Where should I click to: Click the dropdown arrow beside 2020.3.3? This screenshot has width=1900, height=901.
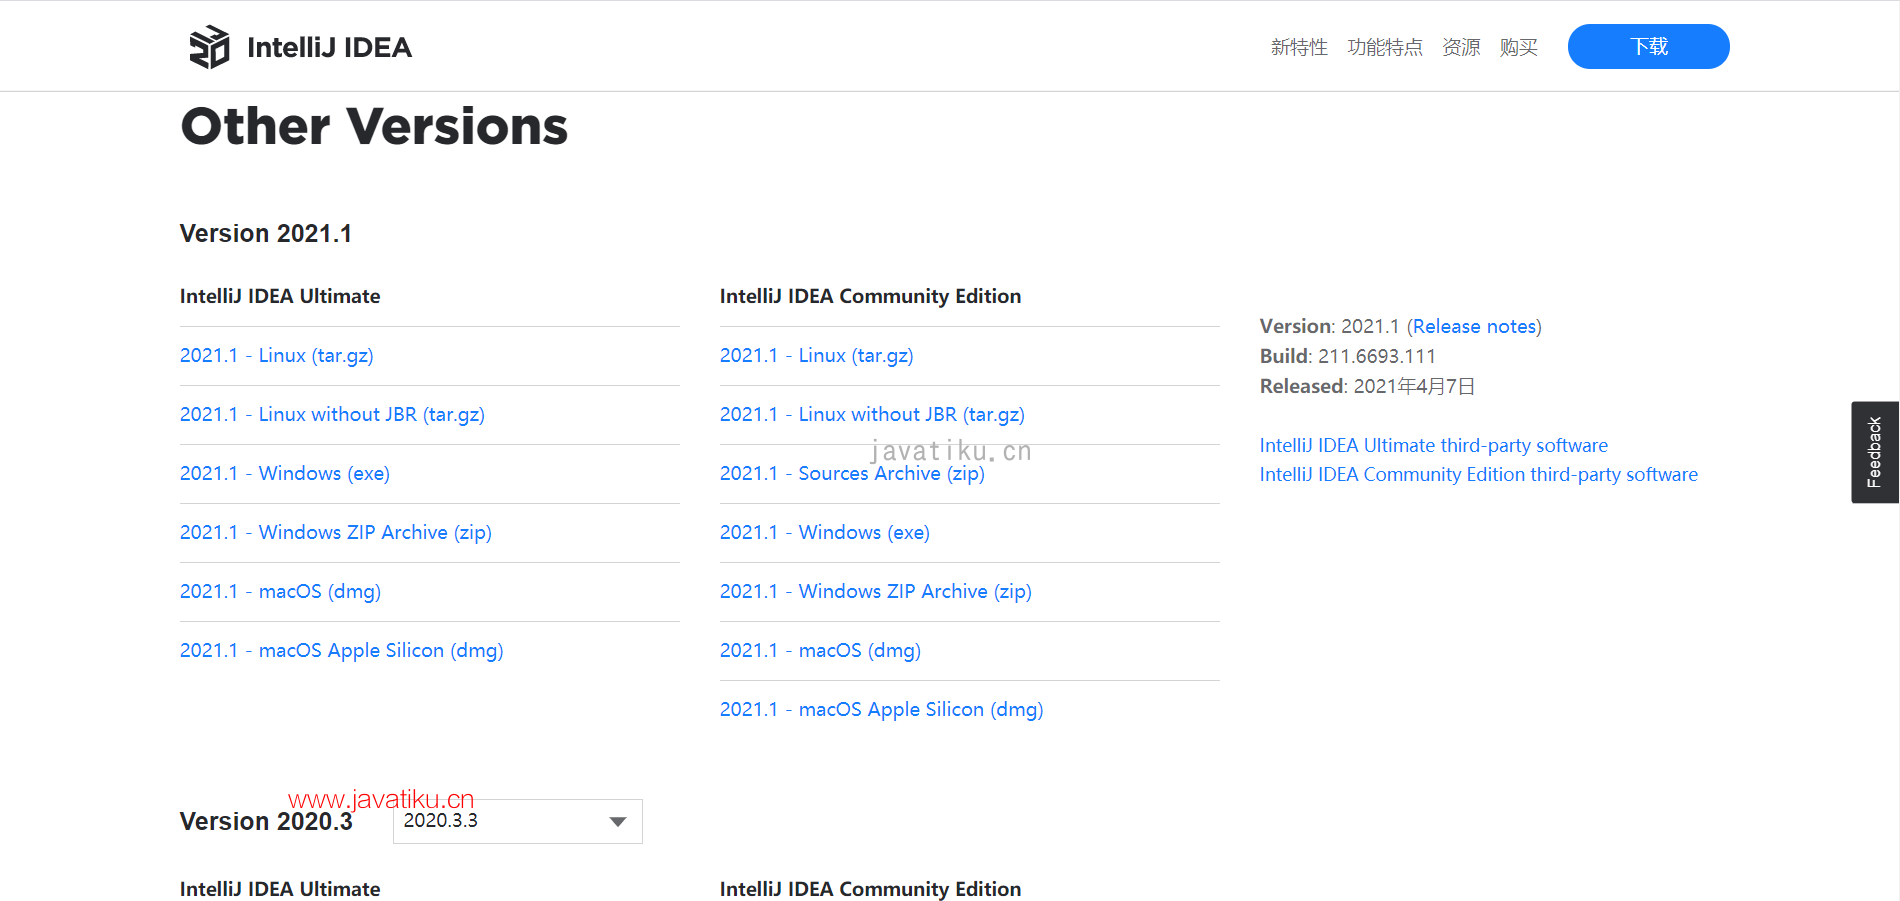tap(618, 822)
